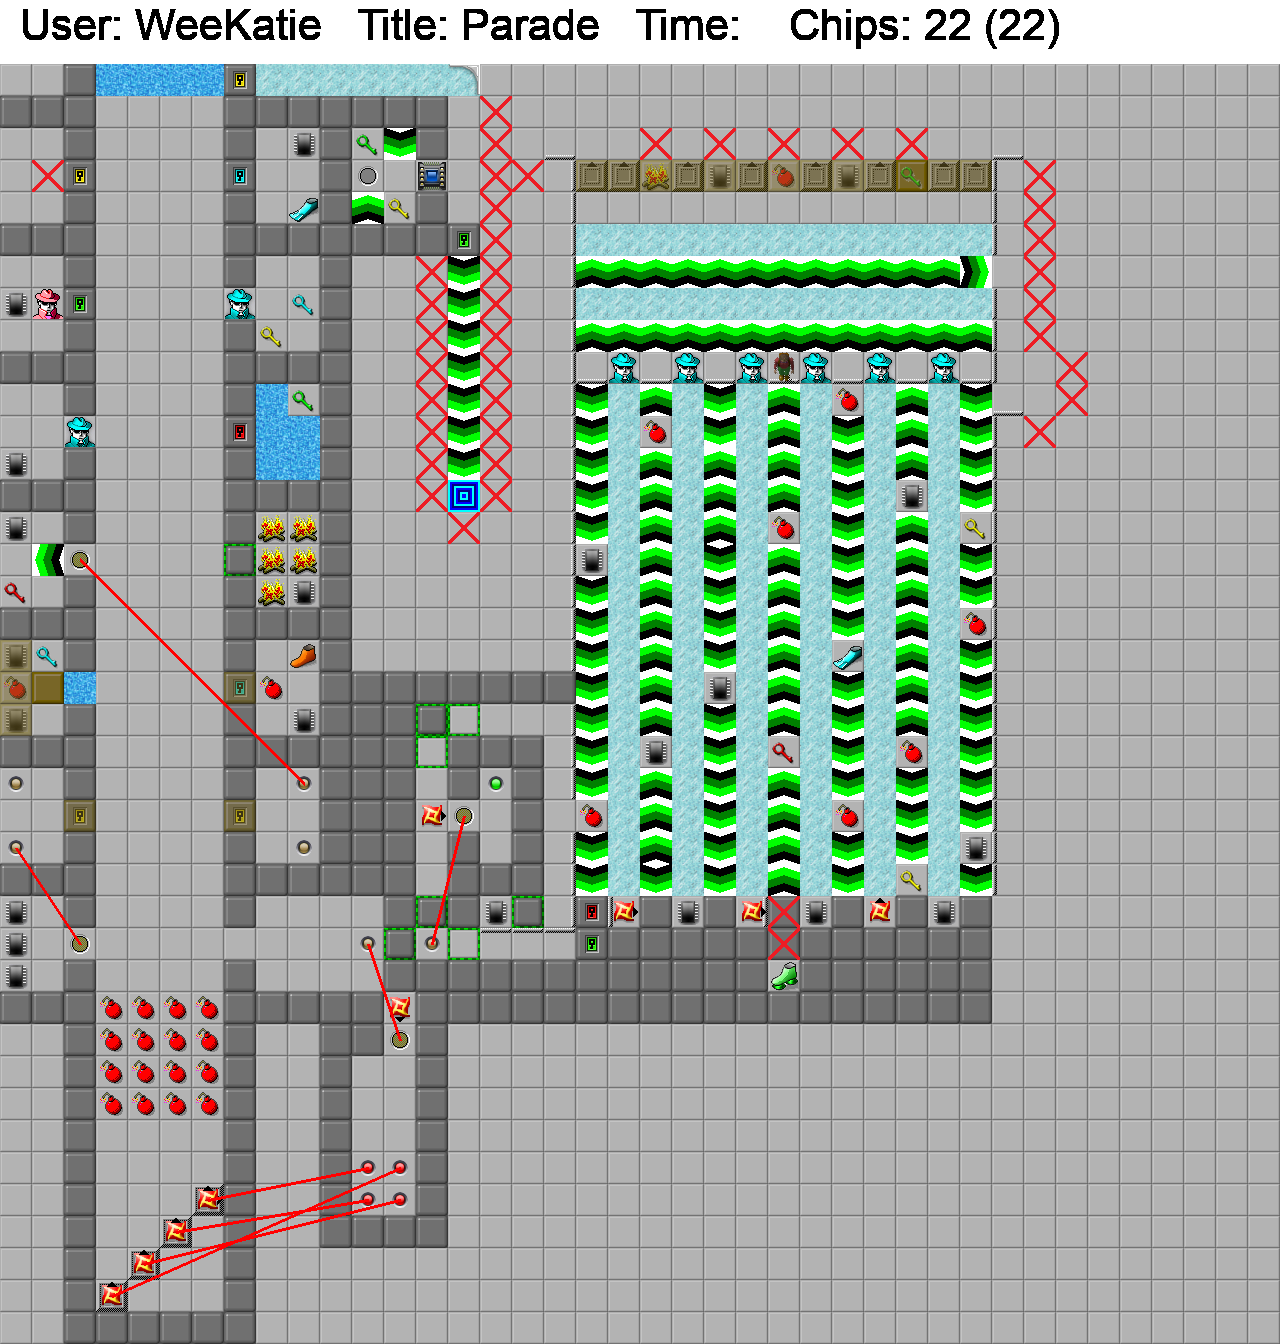Click the right-pointing force floor tile
Viewport: 1280px width, 1344px height.
[975, 271]
